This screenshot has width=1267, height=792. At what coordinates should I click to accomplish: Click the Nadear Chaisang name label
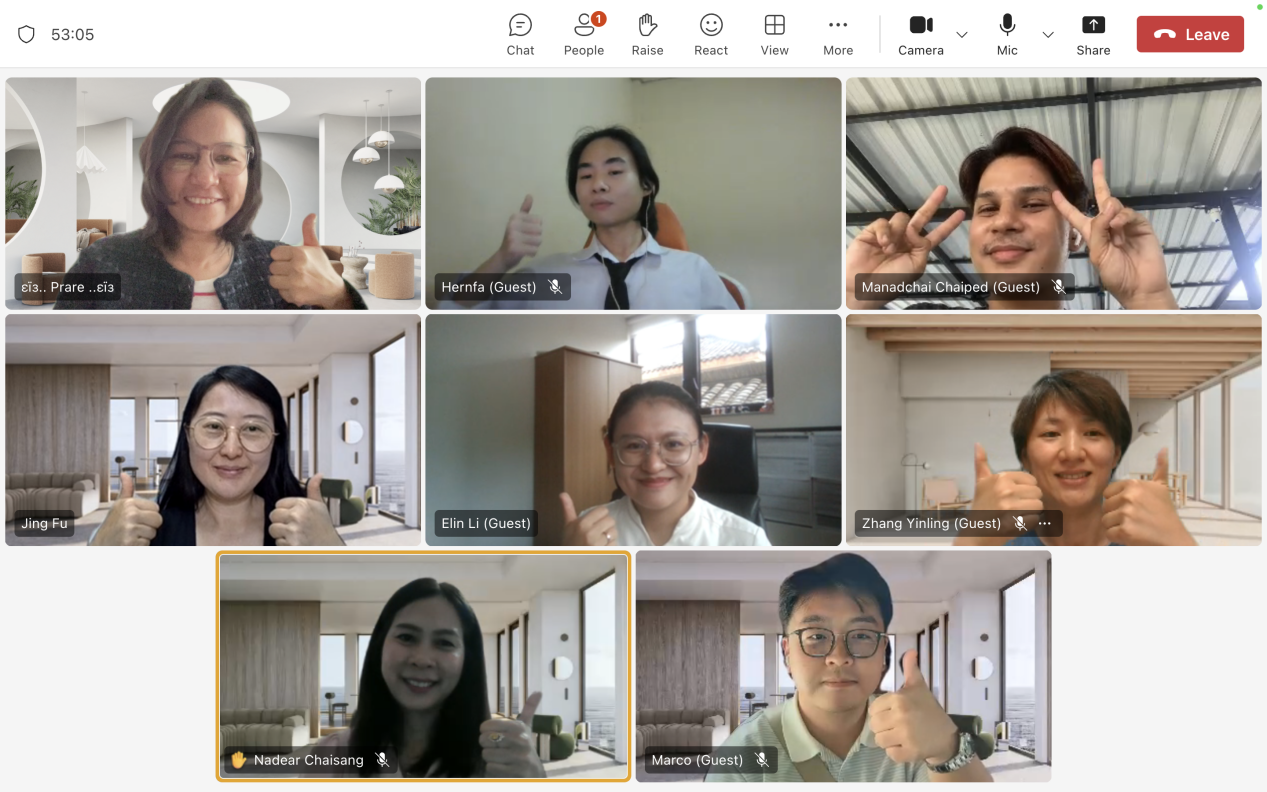coord(308,760)
